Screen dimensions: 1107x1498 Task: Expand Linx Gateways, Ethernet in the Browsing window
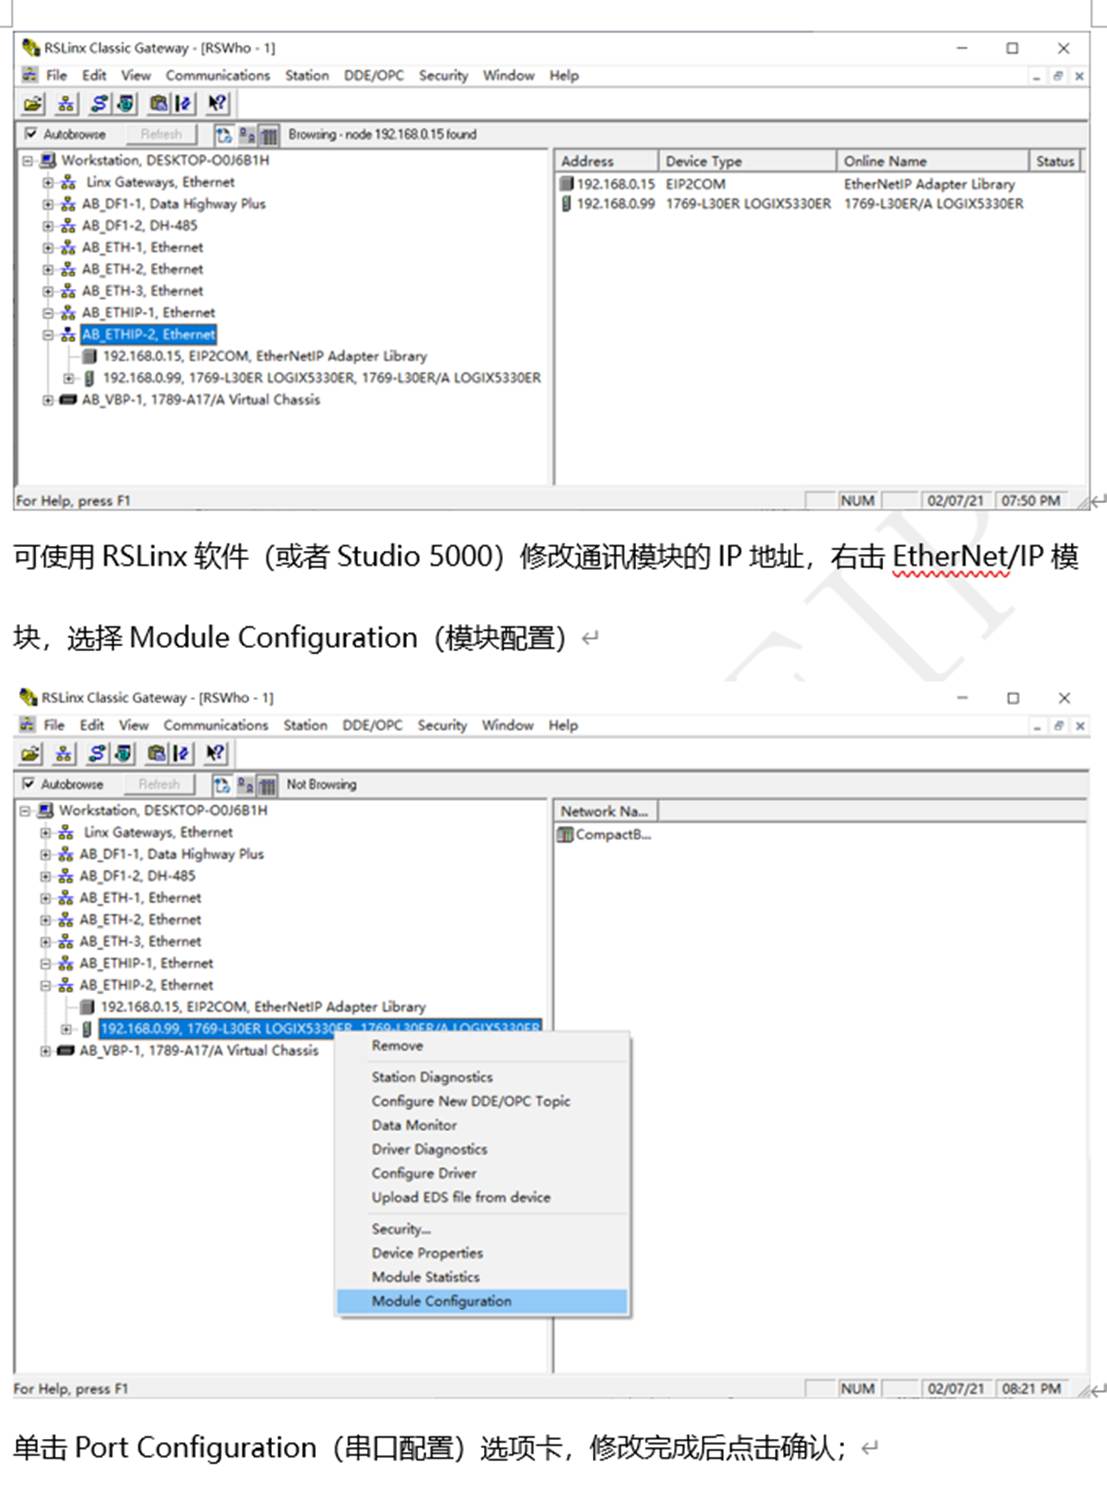[47, 182]
